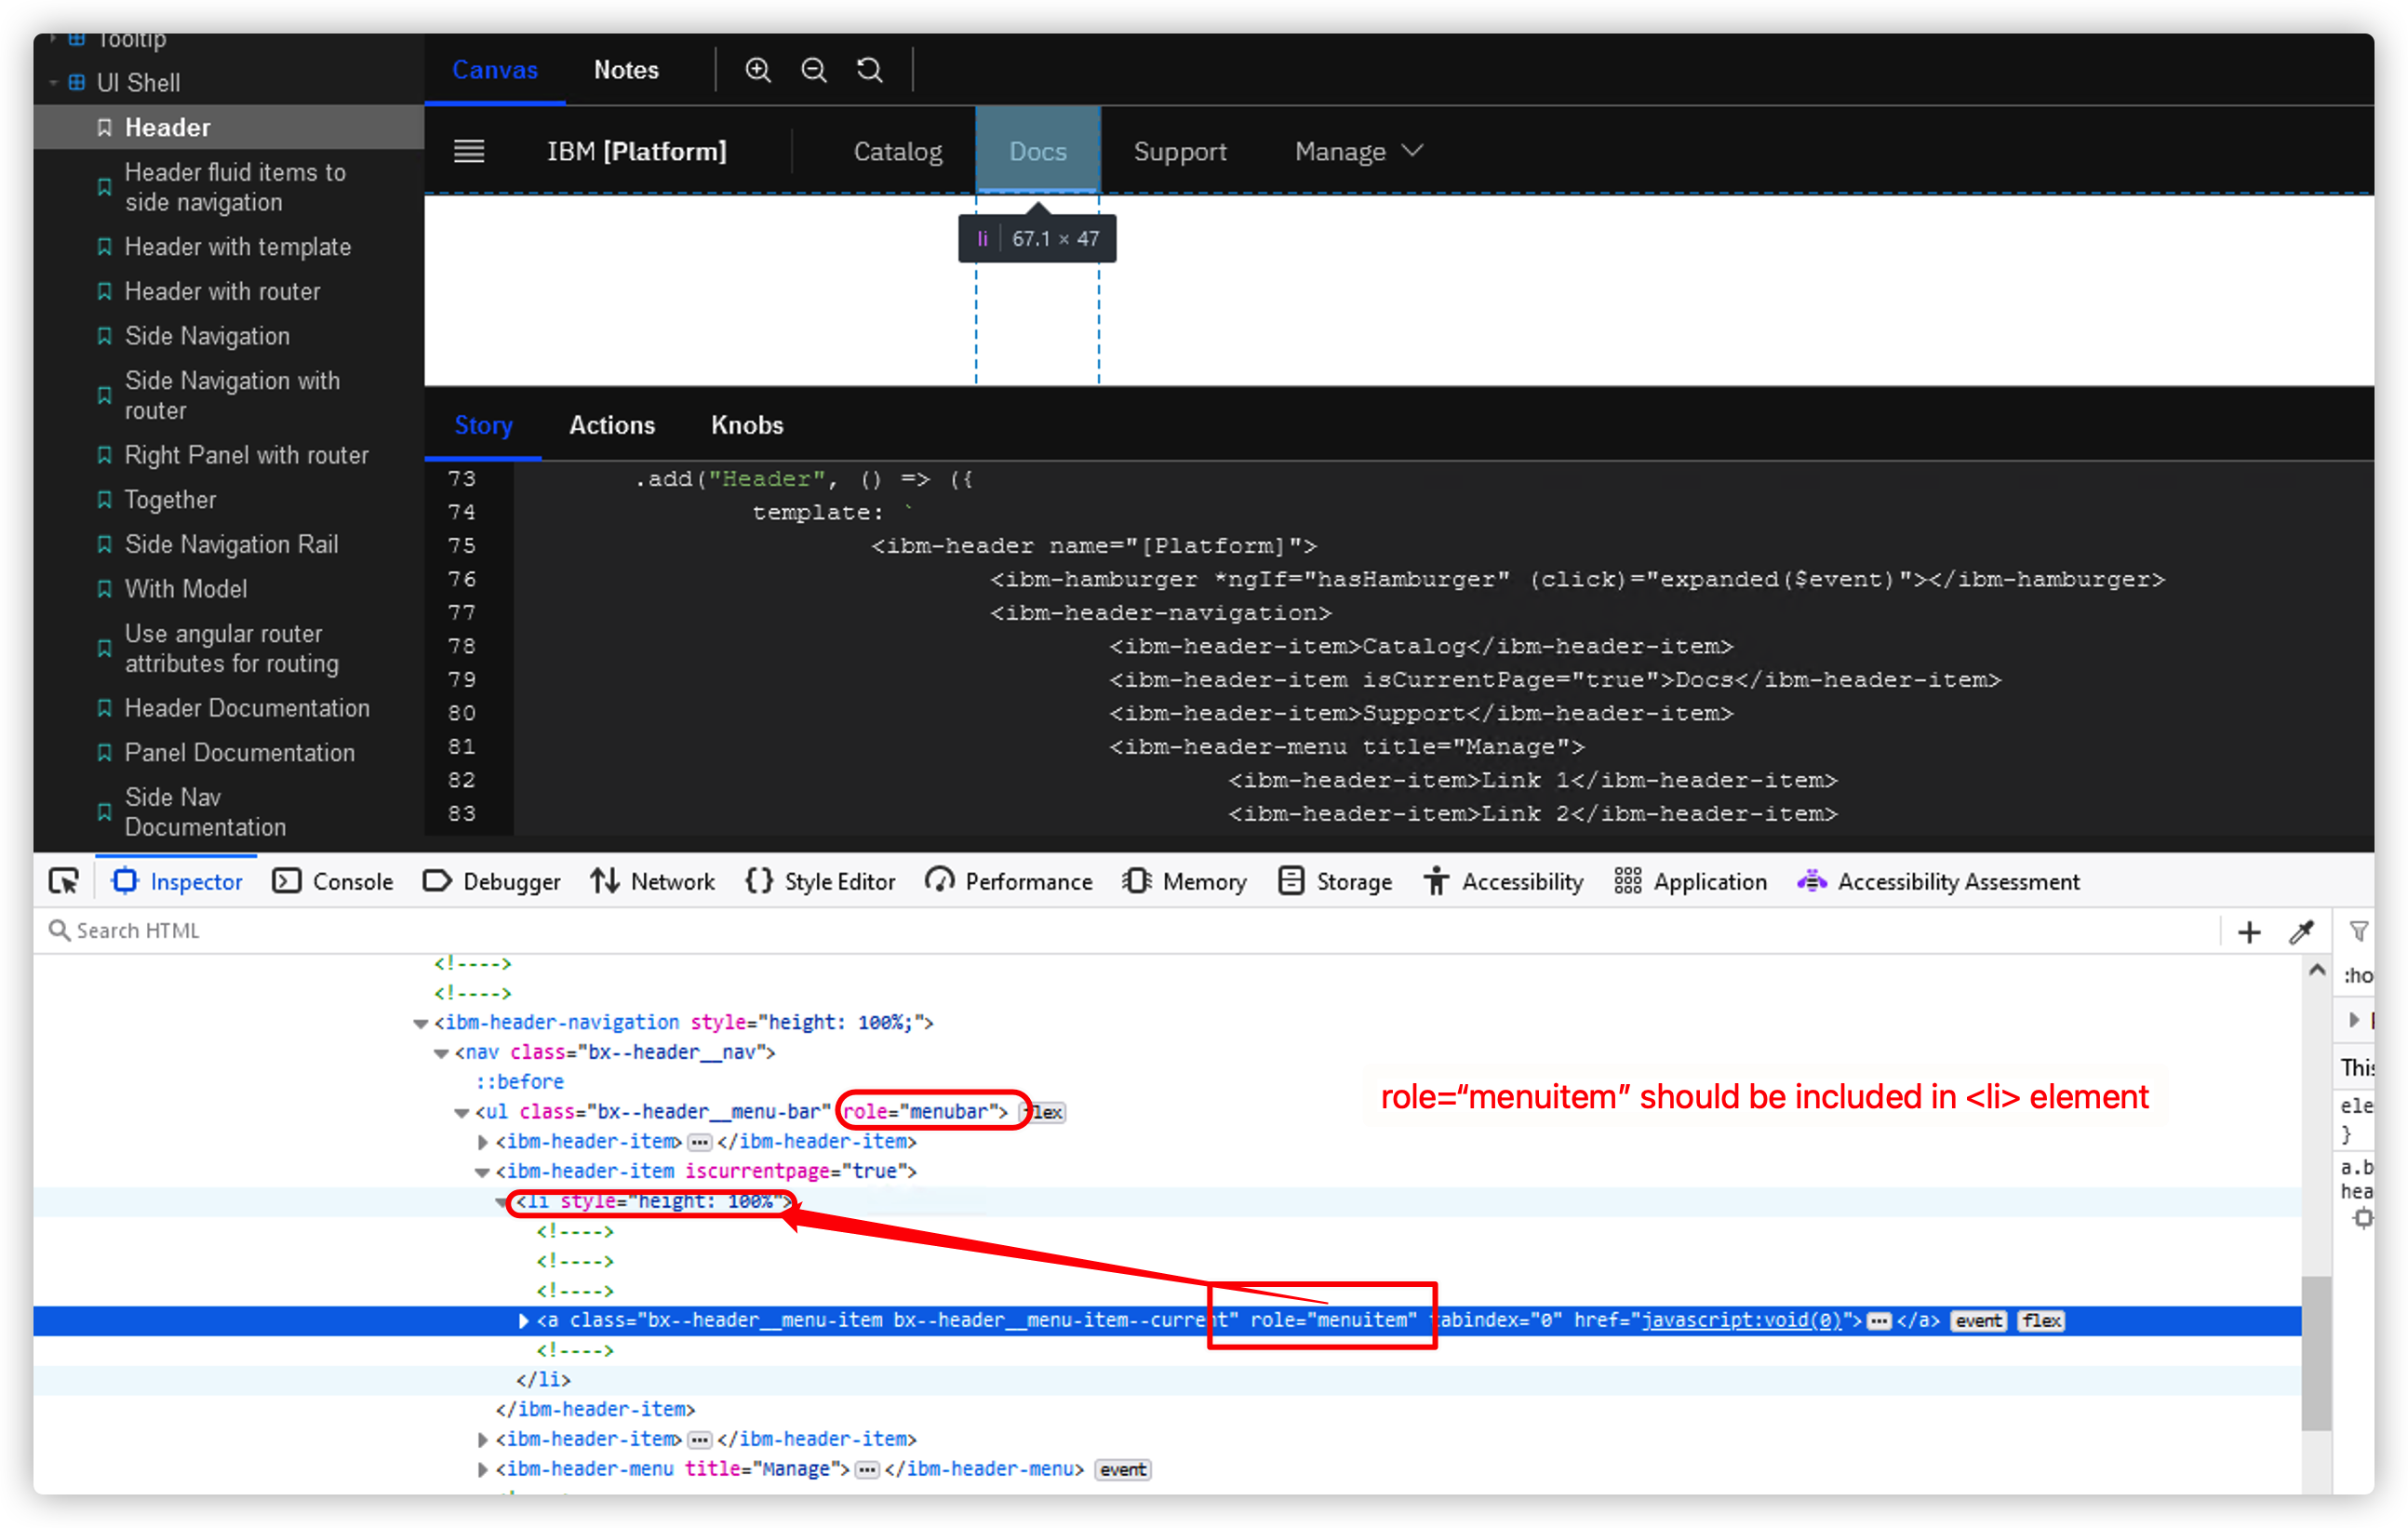Zoom in on the canvas

(x=758, y=69)
